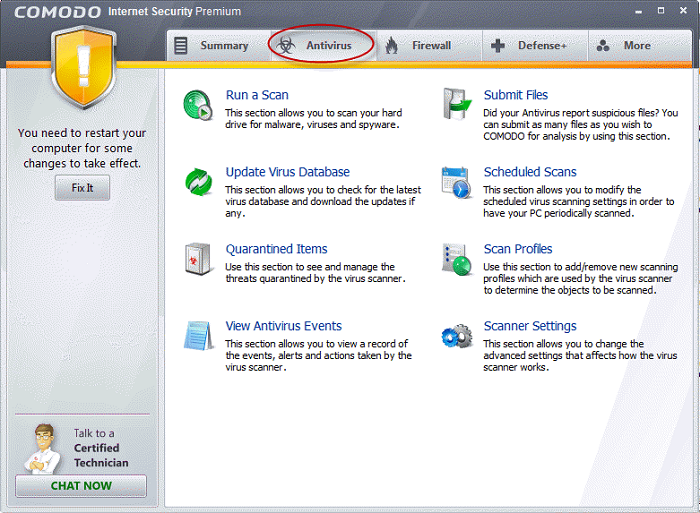Viewport: 700px width, 513px height.
Task: Click the Quarantined Items biohazard bin icon
Action: 198,259
